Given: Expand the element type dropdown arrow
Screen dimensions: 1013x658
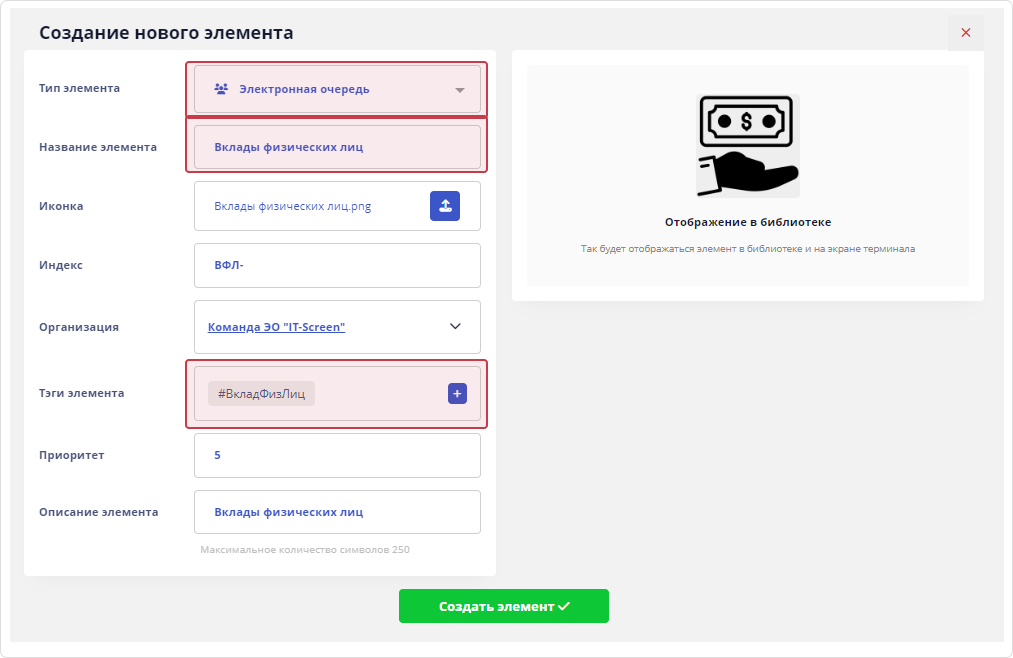Looking at the screenshot, I should click(x=460, y=90).
